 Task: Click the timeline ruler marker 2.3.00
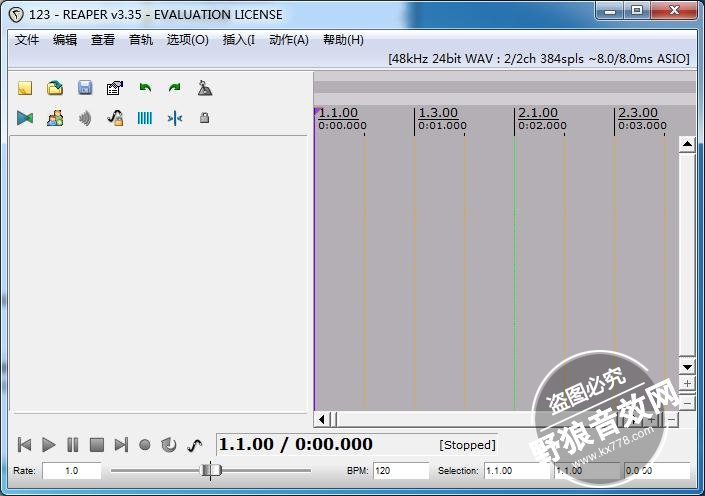coord(638,112)
